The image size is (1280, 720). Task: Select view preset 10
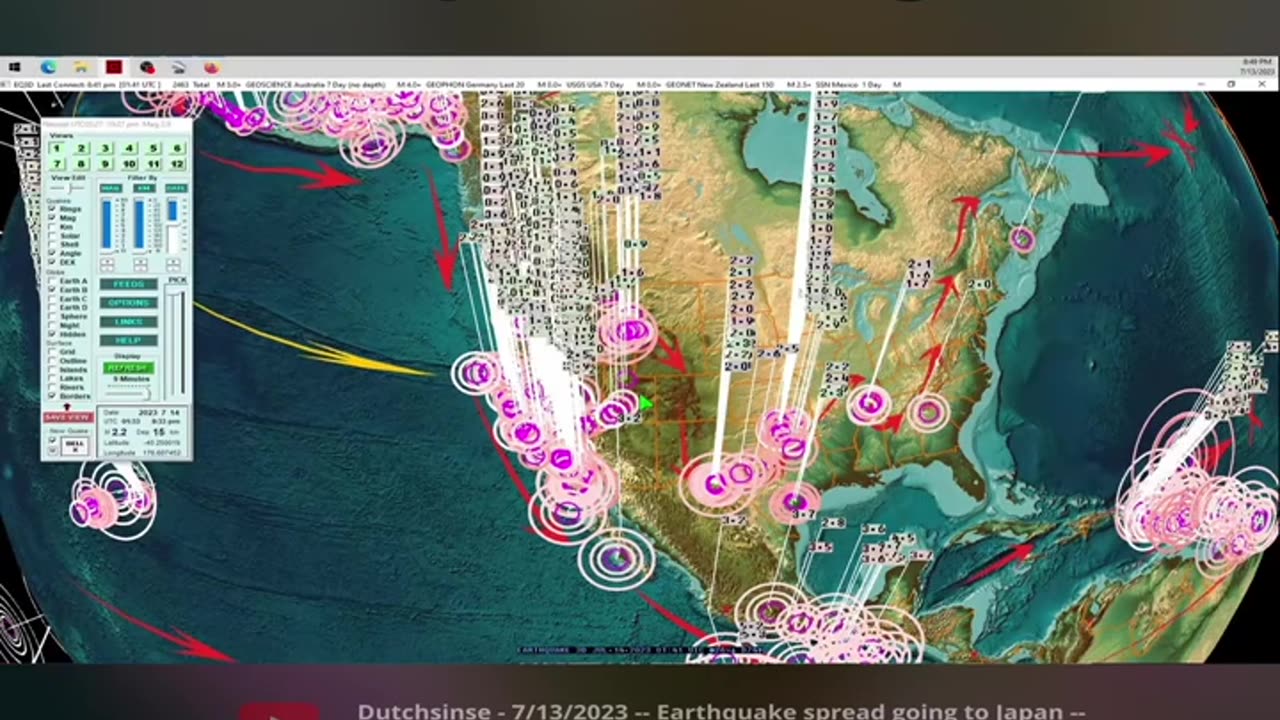129,164
